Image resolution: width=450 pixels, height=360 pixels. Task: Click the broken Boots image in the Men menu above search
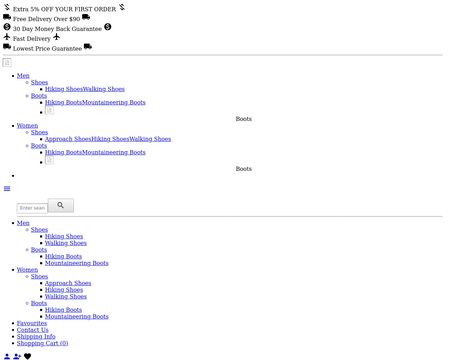point(49,110)
